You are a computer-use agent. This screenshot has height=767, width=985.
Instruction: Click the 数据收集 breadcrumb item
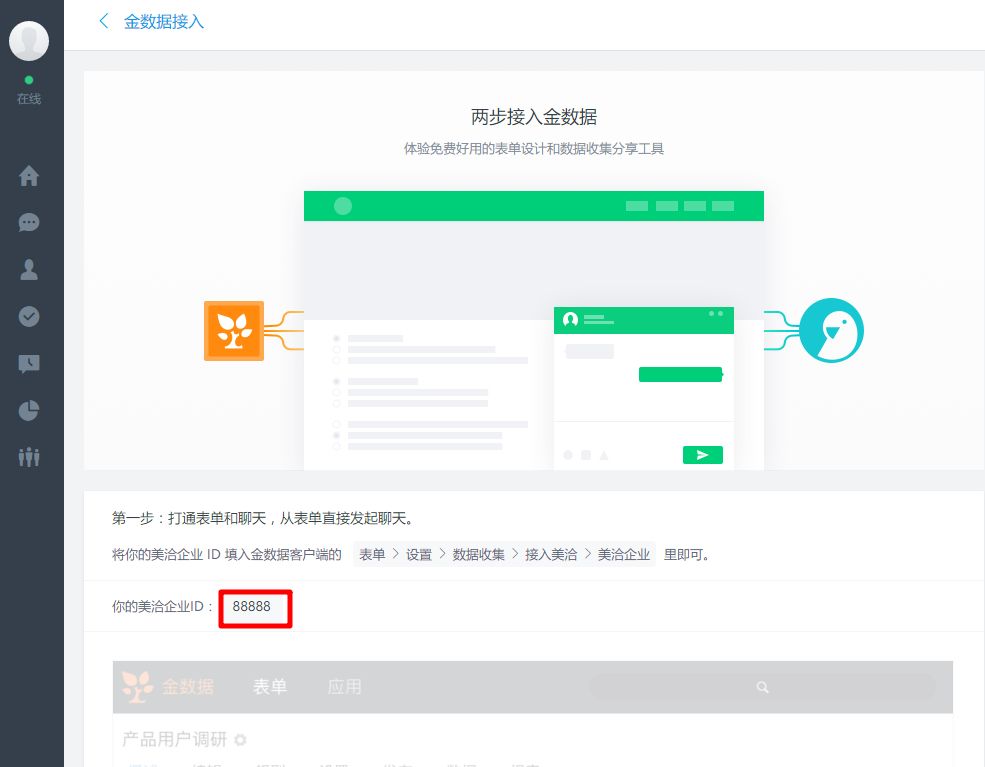[x=479, y=555]
